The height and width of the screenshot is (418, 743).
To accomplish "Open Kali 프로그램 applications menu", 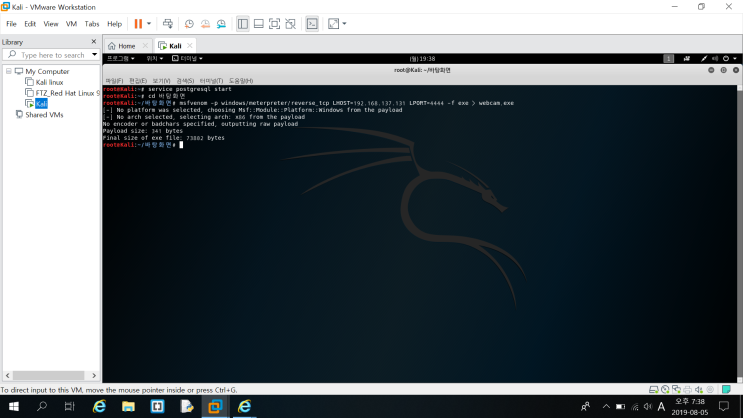I will coord(120,58).
